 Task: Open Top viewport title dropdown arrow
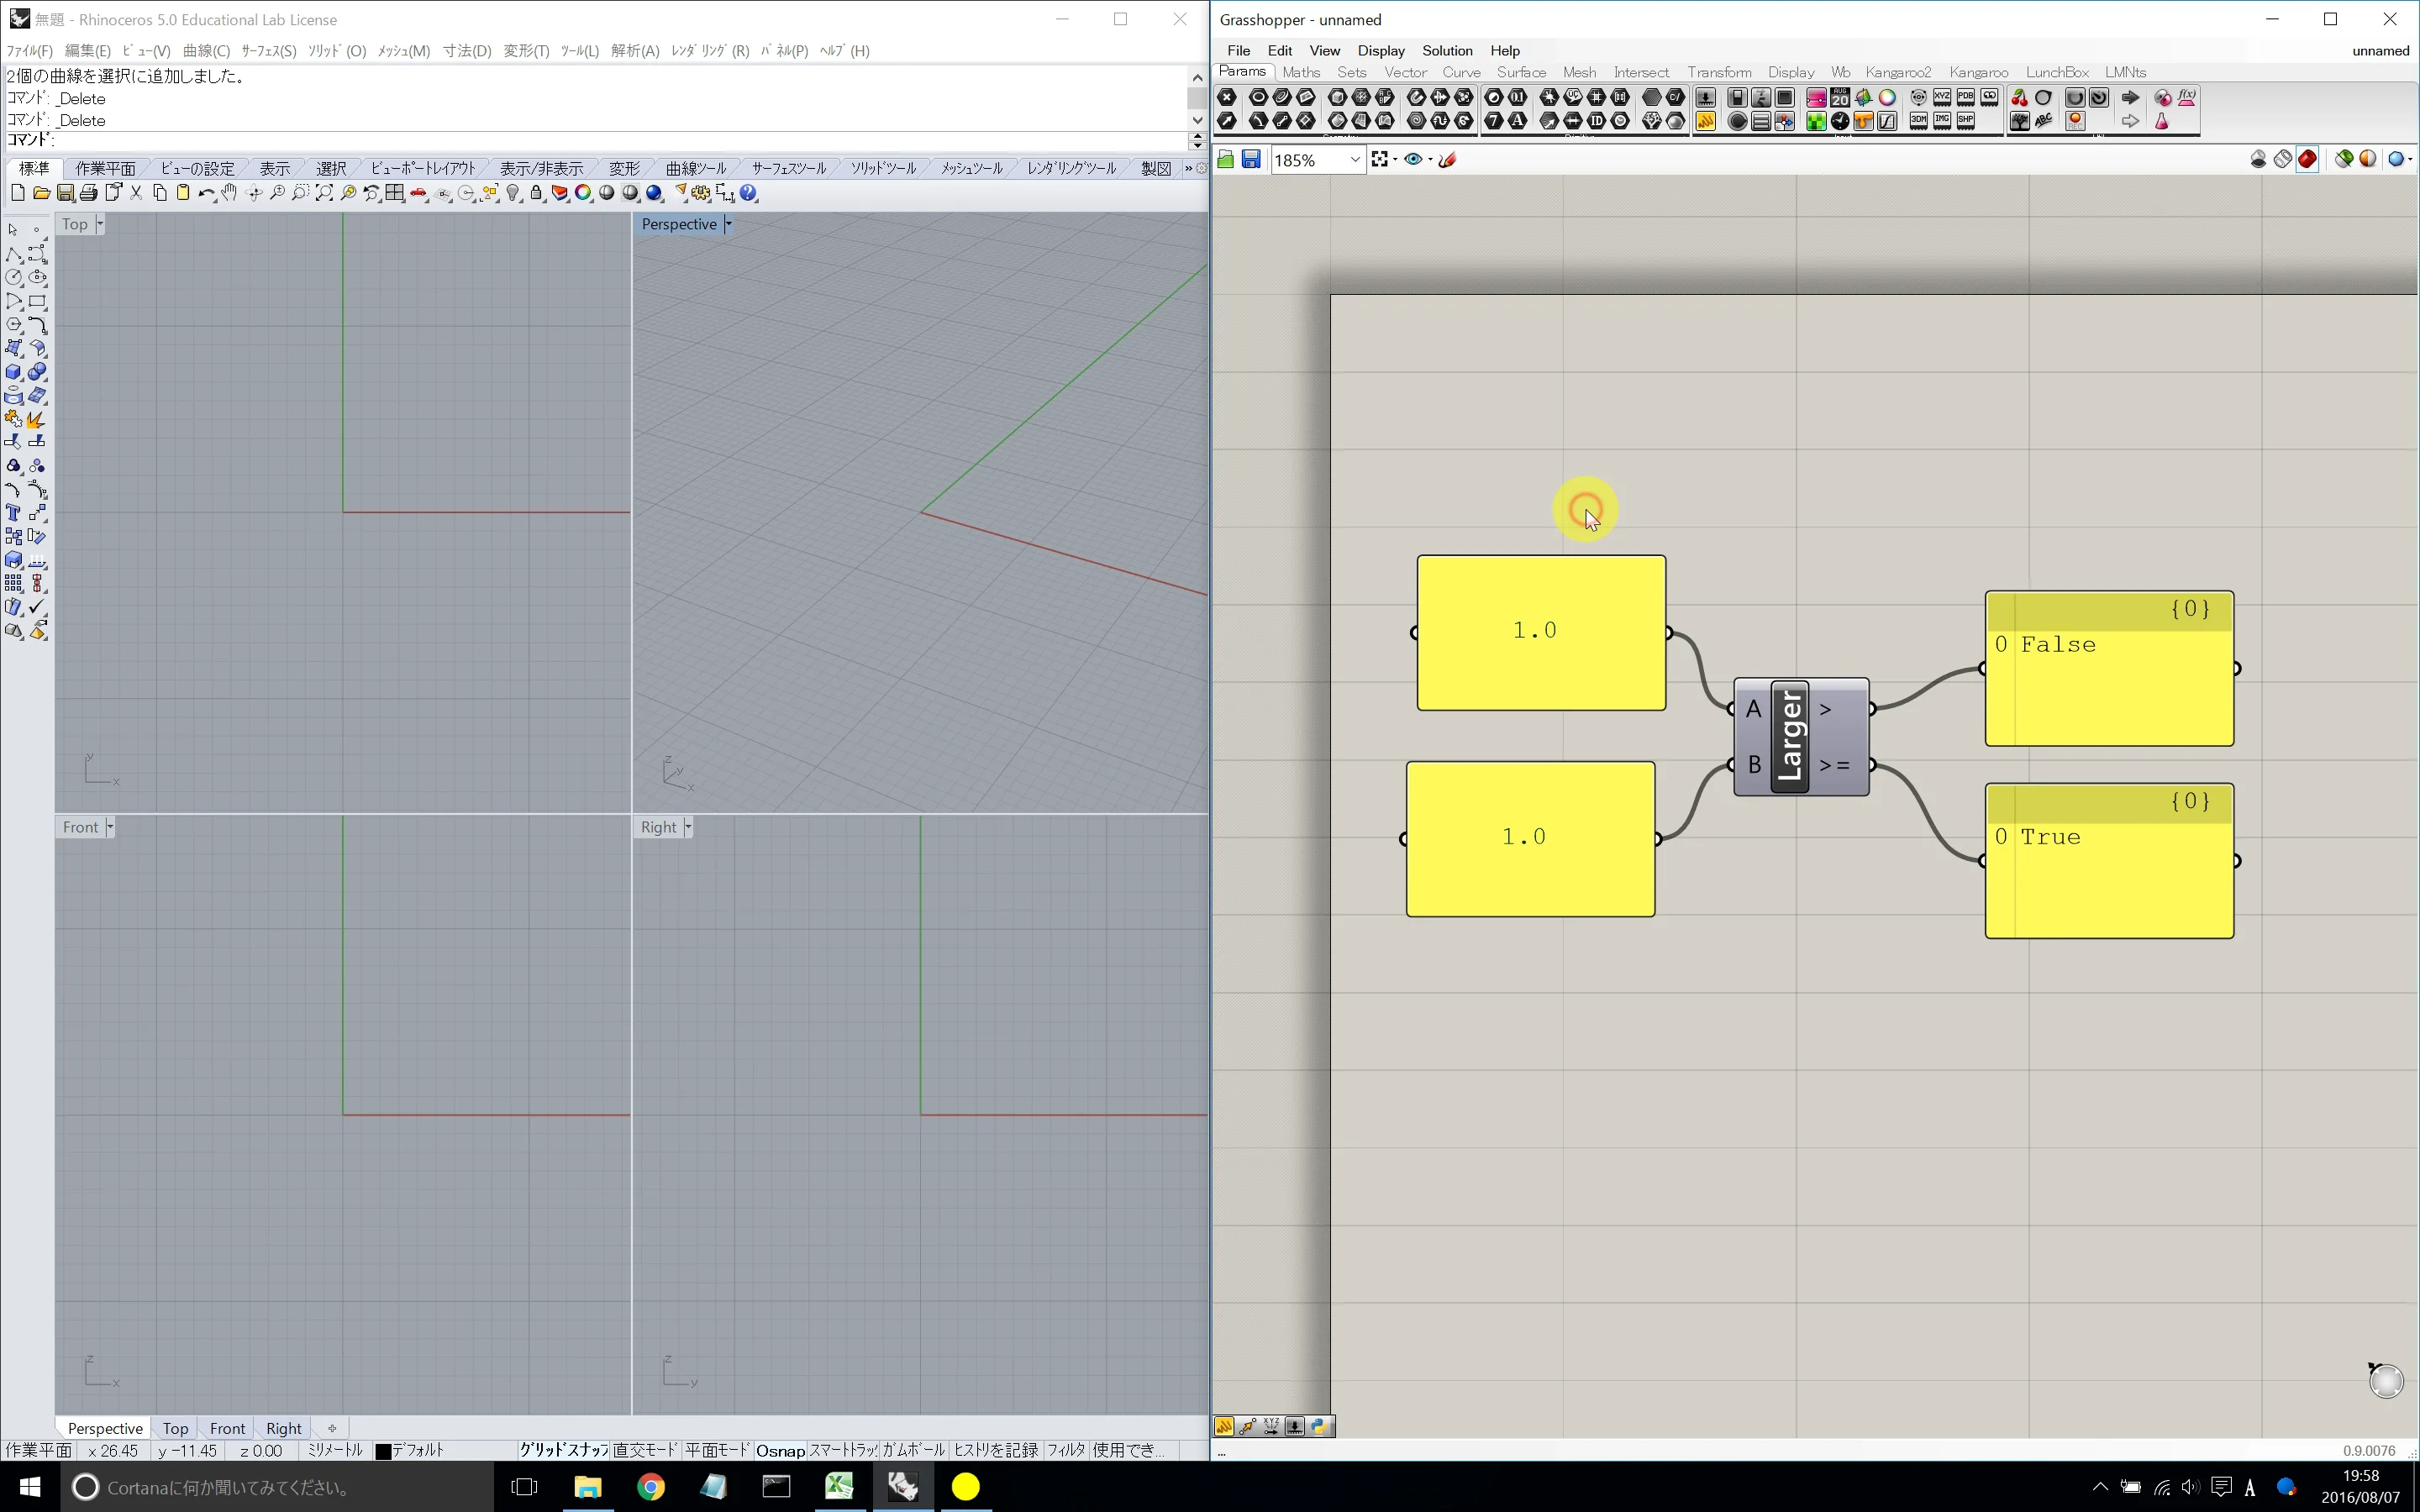pos(99,224)
